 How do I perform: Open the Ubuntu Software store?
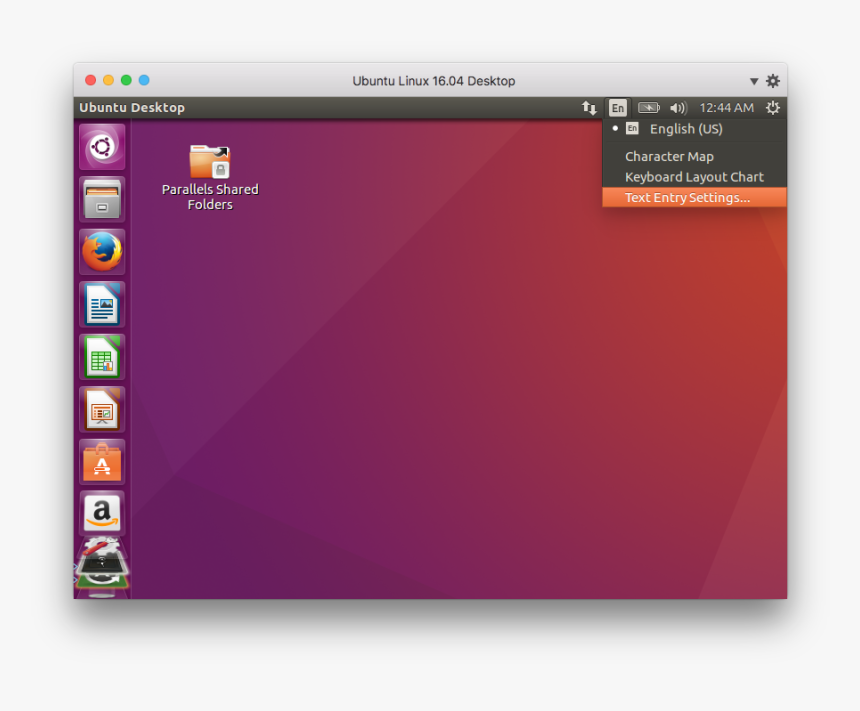point(102,462)
